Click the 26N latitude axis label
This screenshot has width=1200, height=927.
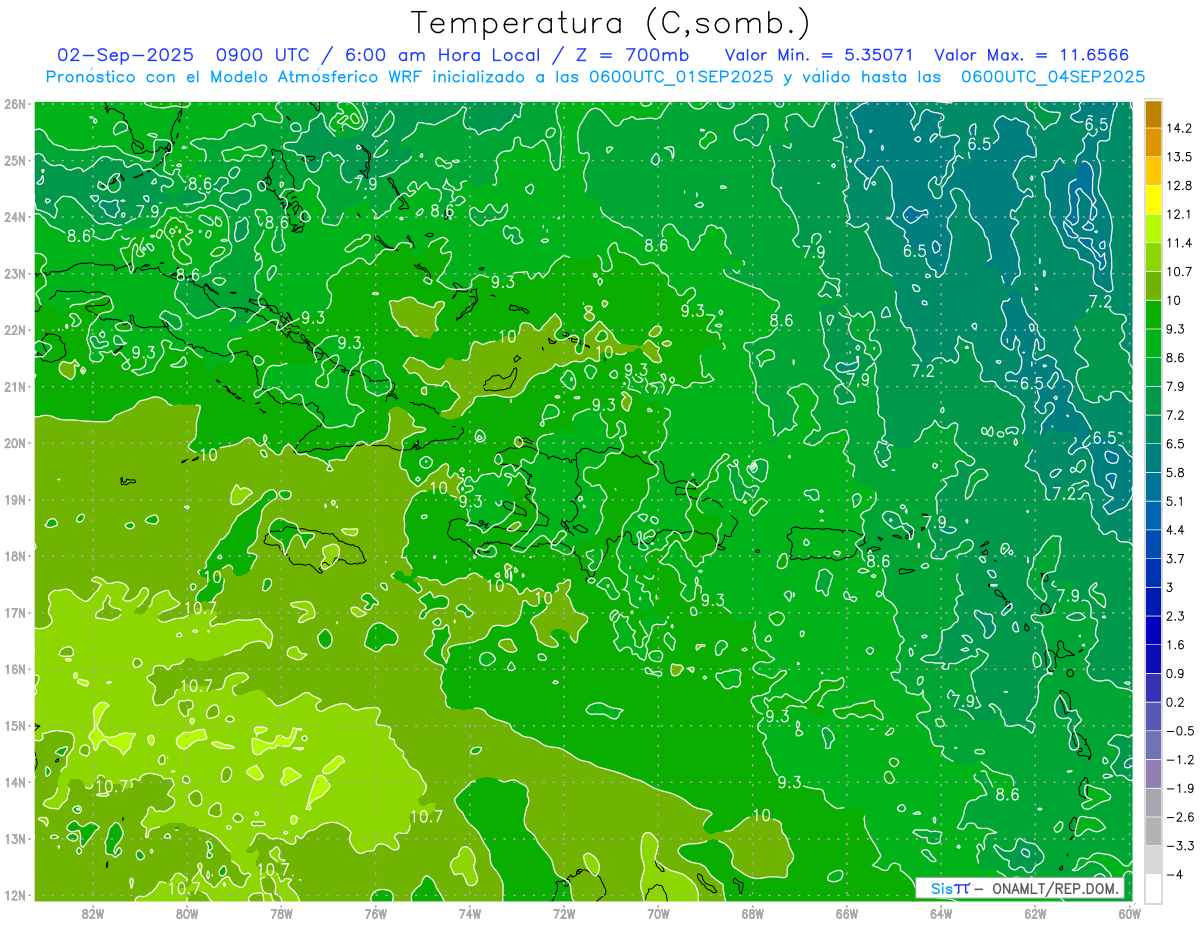point(14,104)
